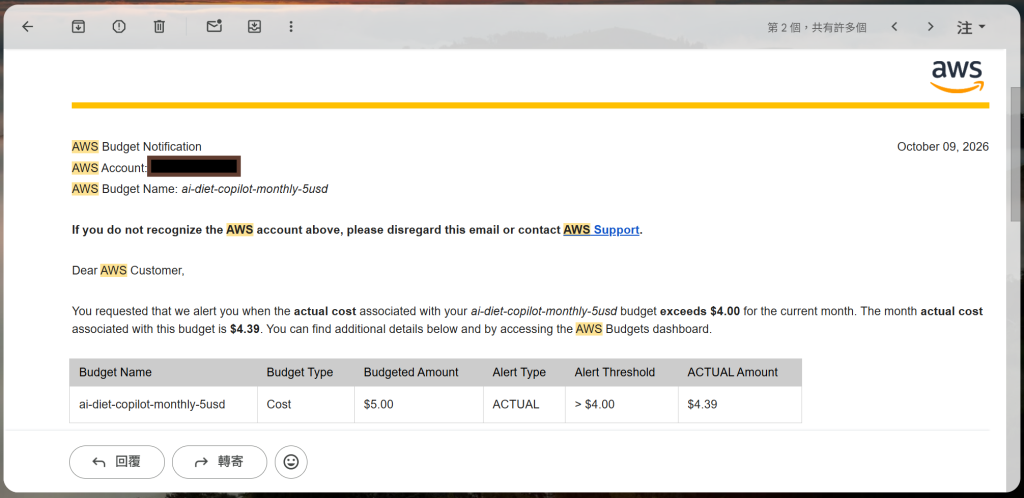Go back to the inbox with the back arrow

tap(27, 27)
